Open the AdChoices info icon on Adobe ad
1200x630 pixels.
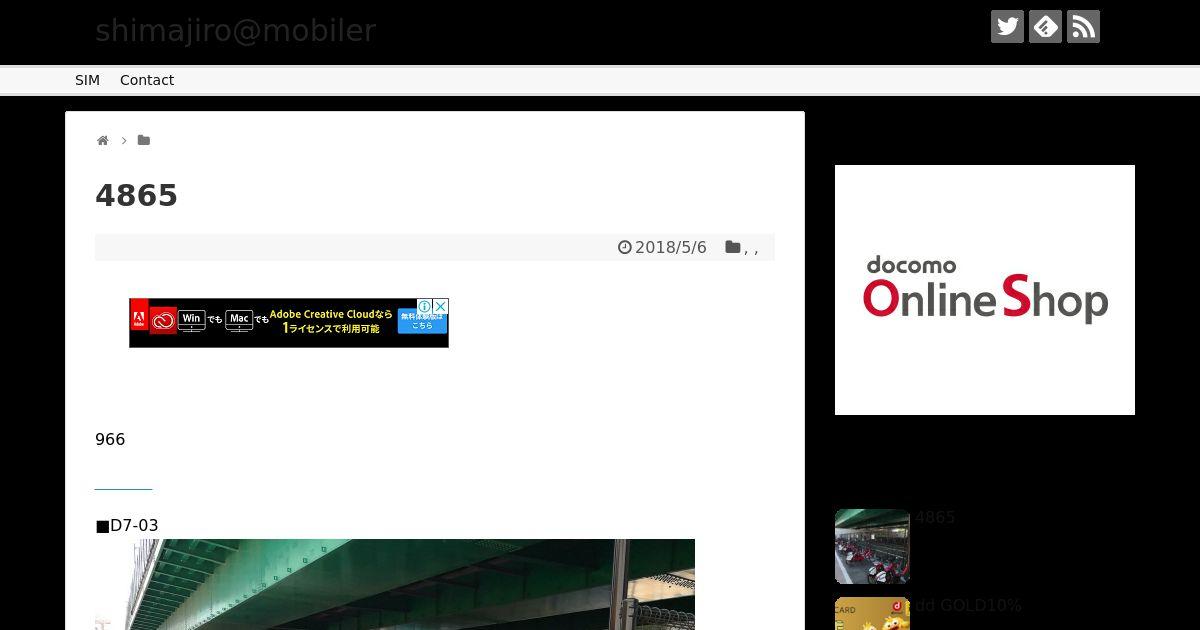pos(425,306)
